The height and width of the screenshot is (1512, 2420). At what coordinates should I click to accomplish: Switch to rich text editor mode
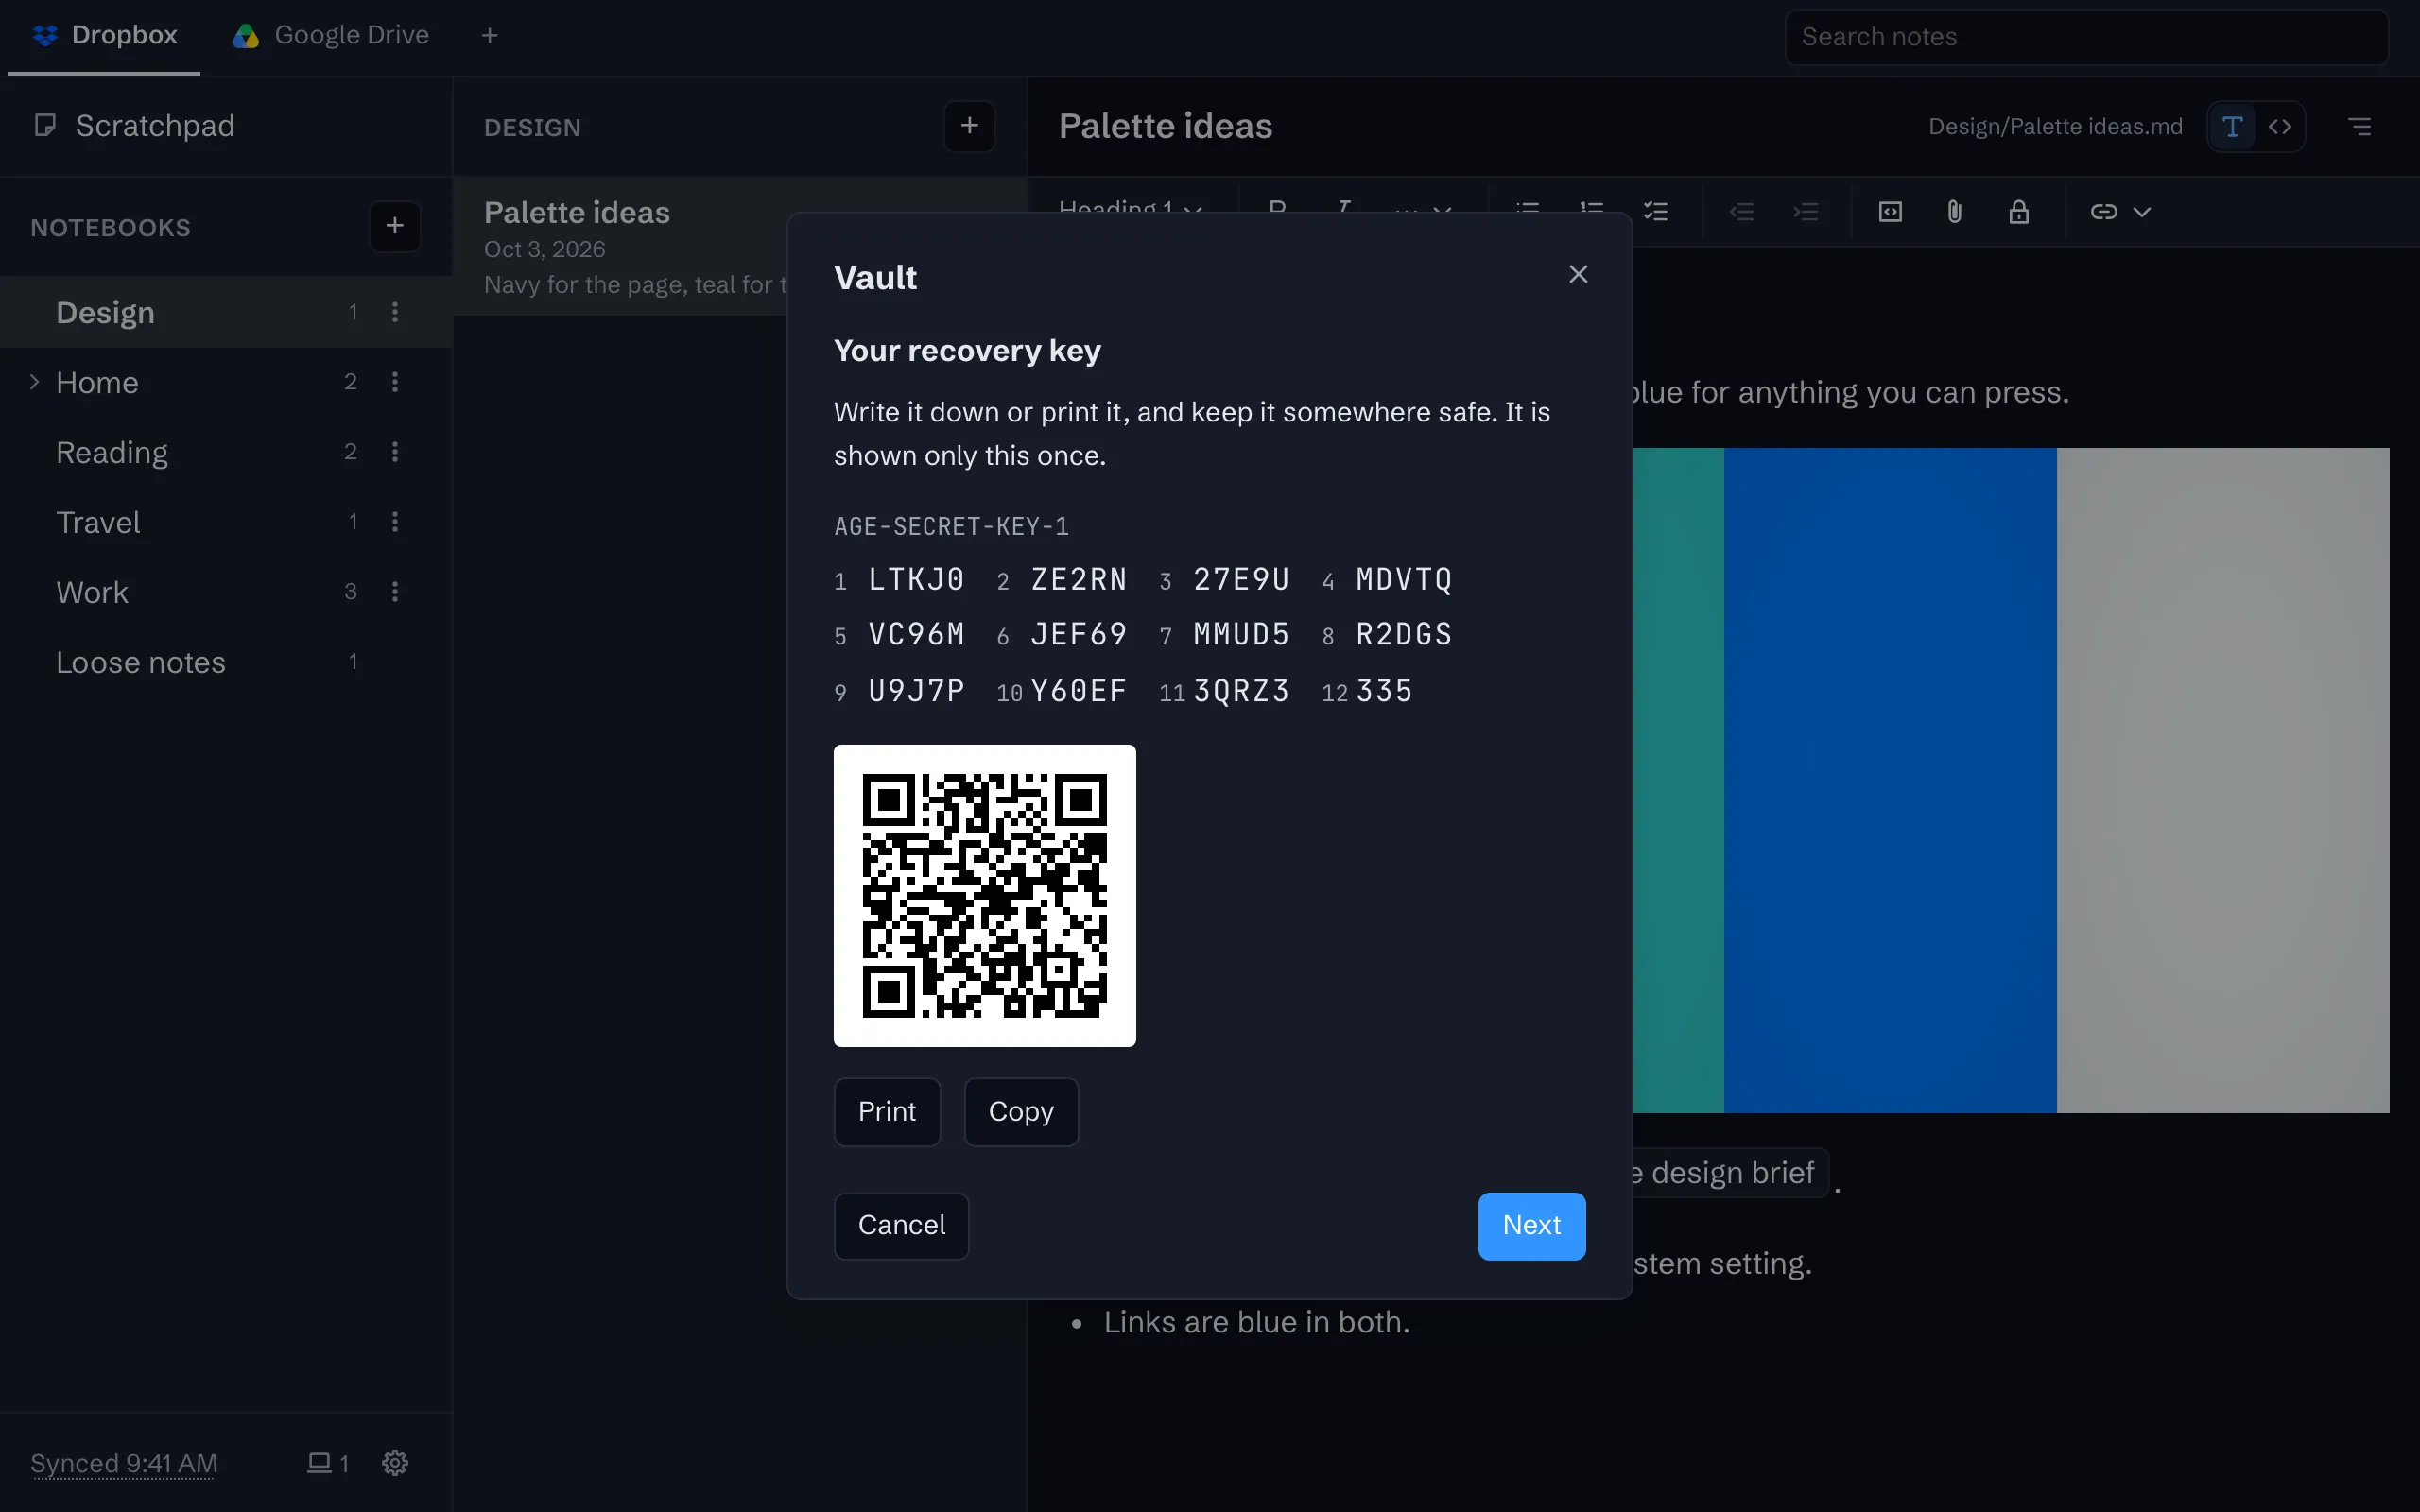pyautogui.click(x=2232, y=127)
